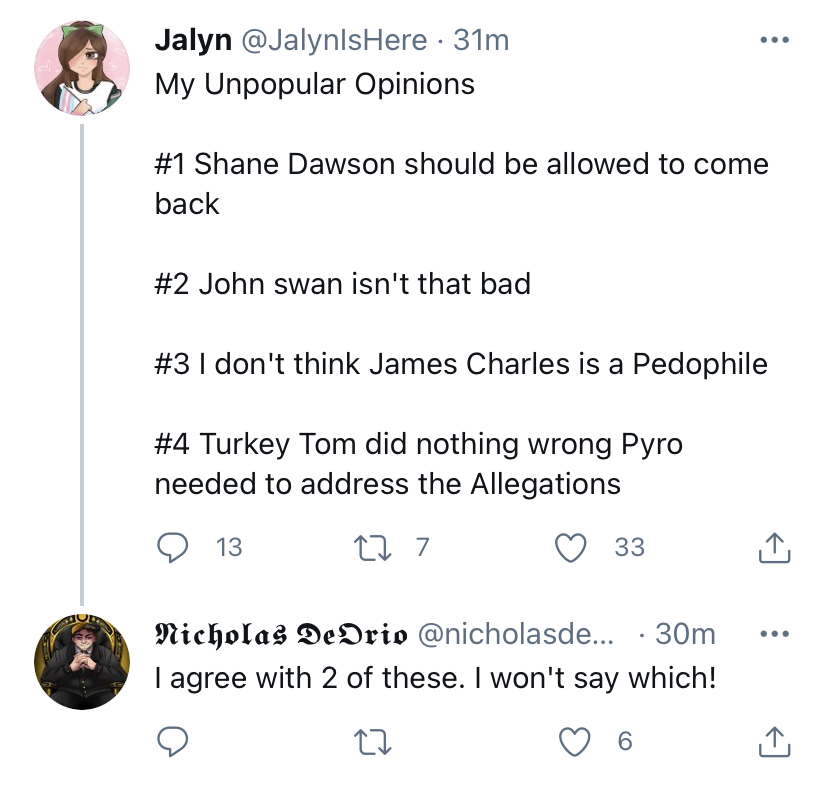828x785 pixels.
Task: Open more options on Jalyn's tweet
Action: coord(775,40)
